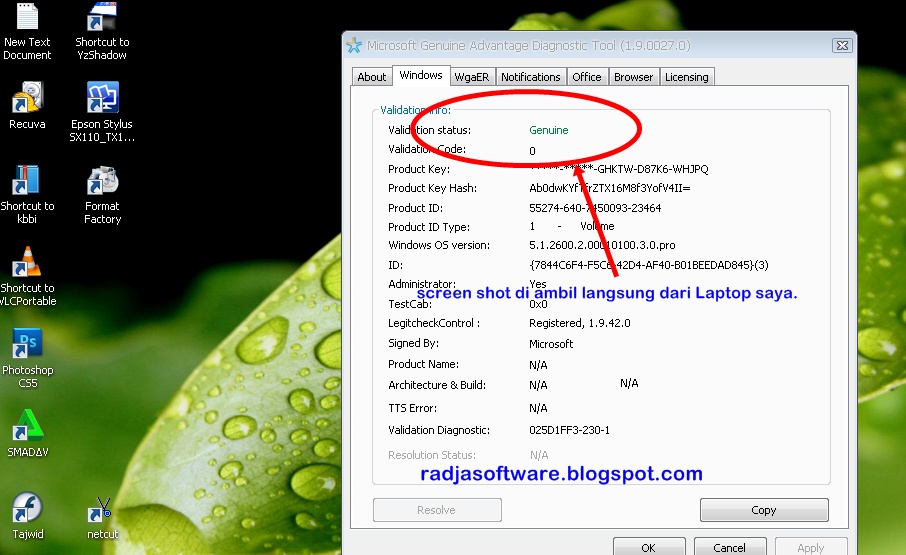Click the Copy button
Image resolution: width=906 pixels, height=555 pixels.
point(764,510)
